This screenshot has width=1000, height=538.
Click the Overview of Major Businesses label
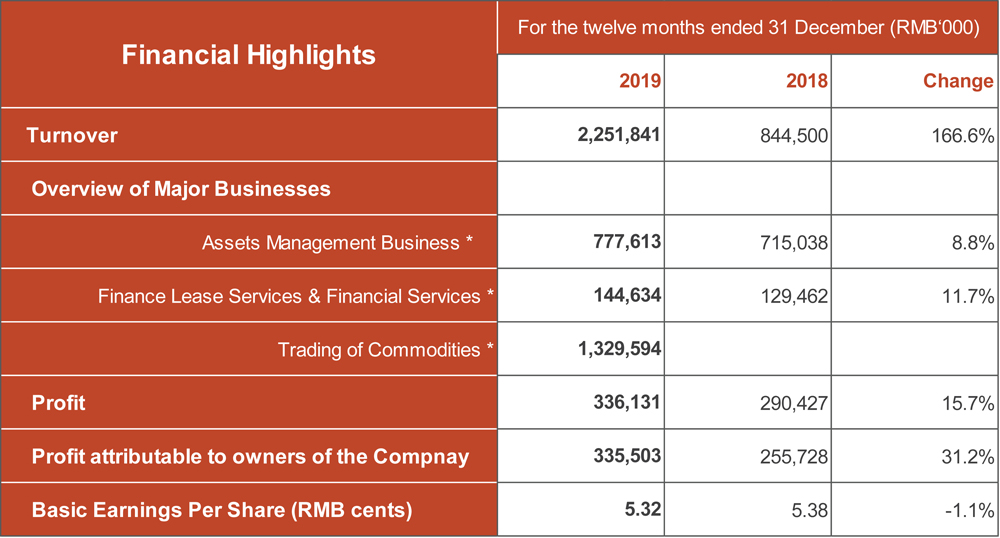pyautogui.click(x=181, y=189)
